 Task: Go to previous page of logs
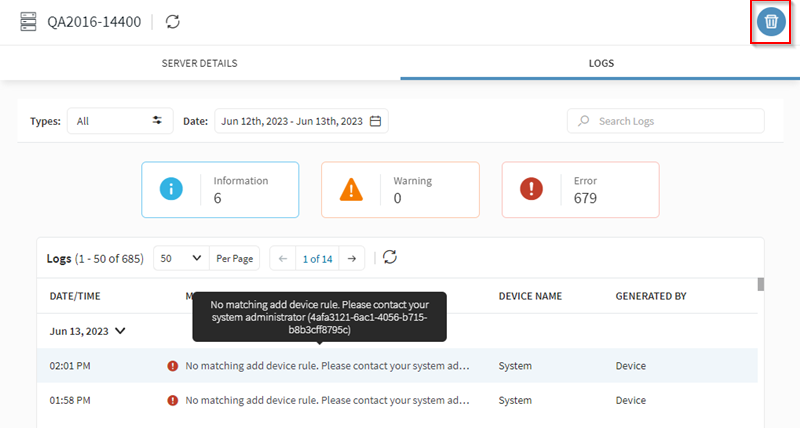click(283, 258)
